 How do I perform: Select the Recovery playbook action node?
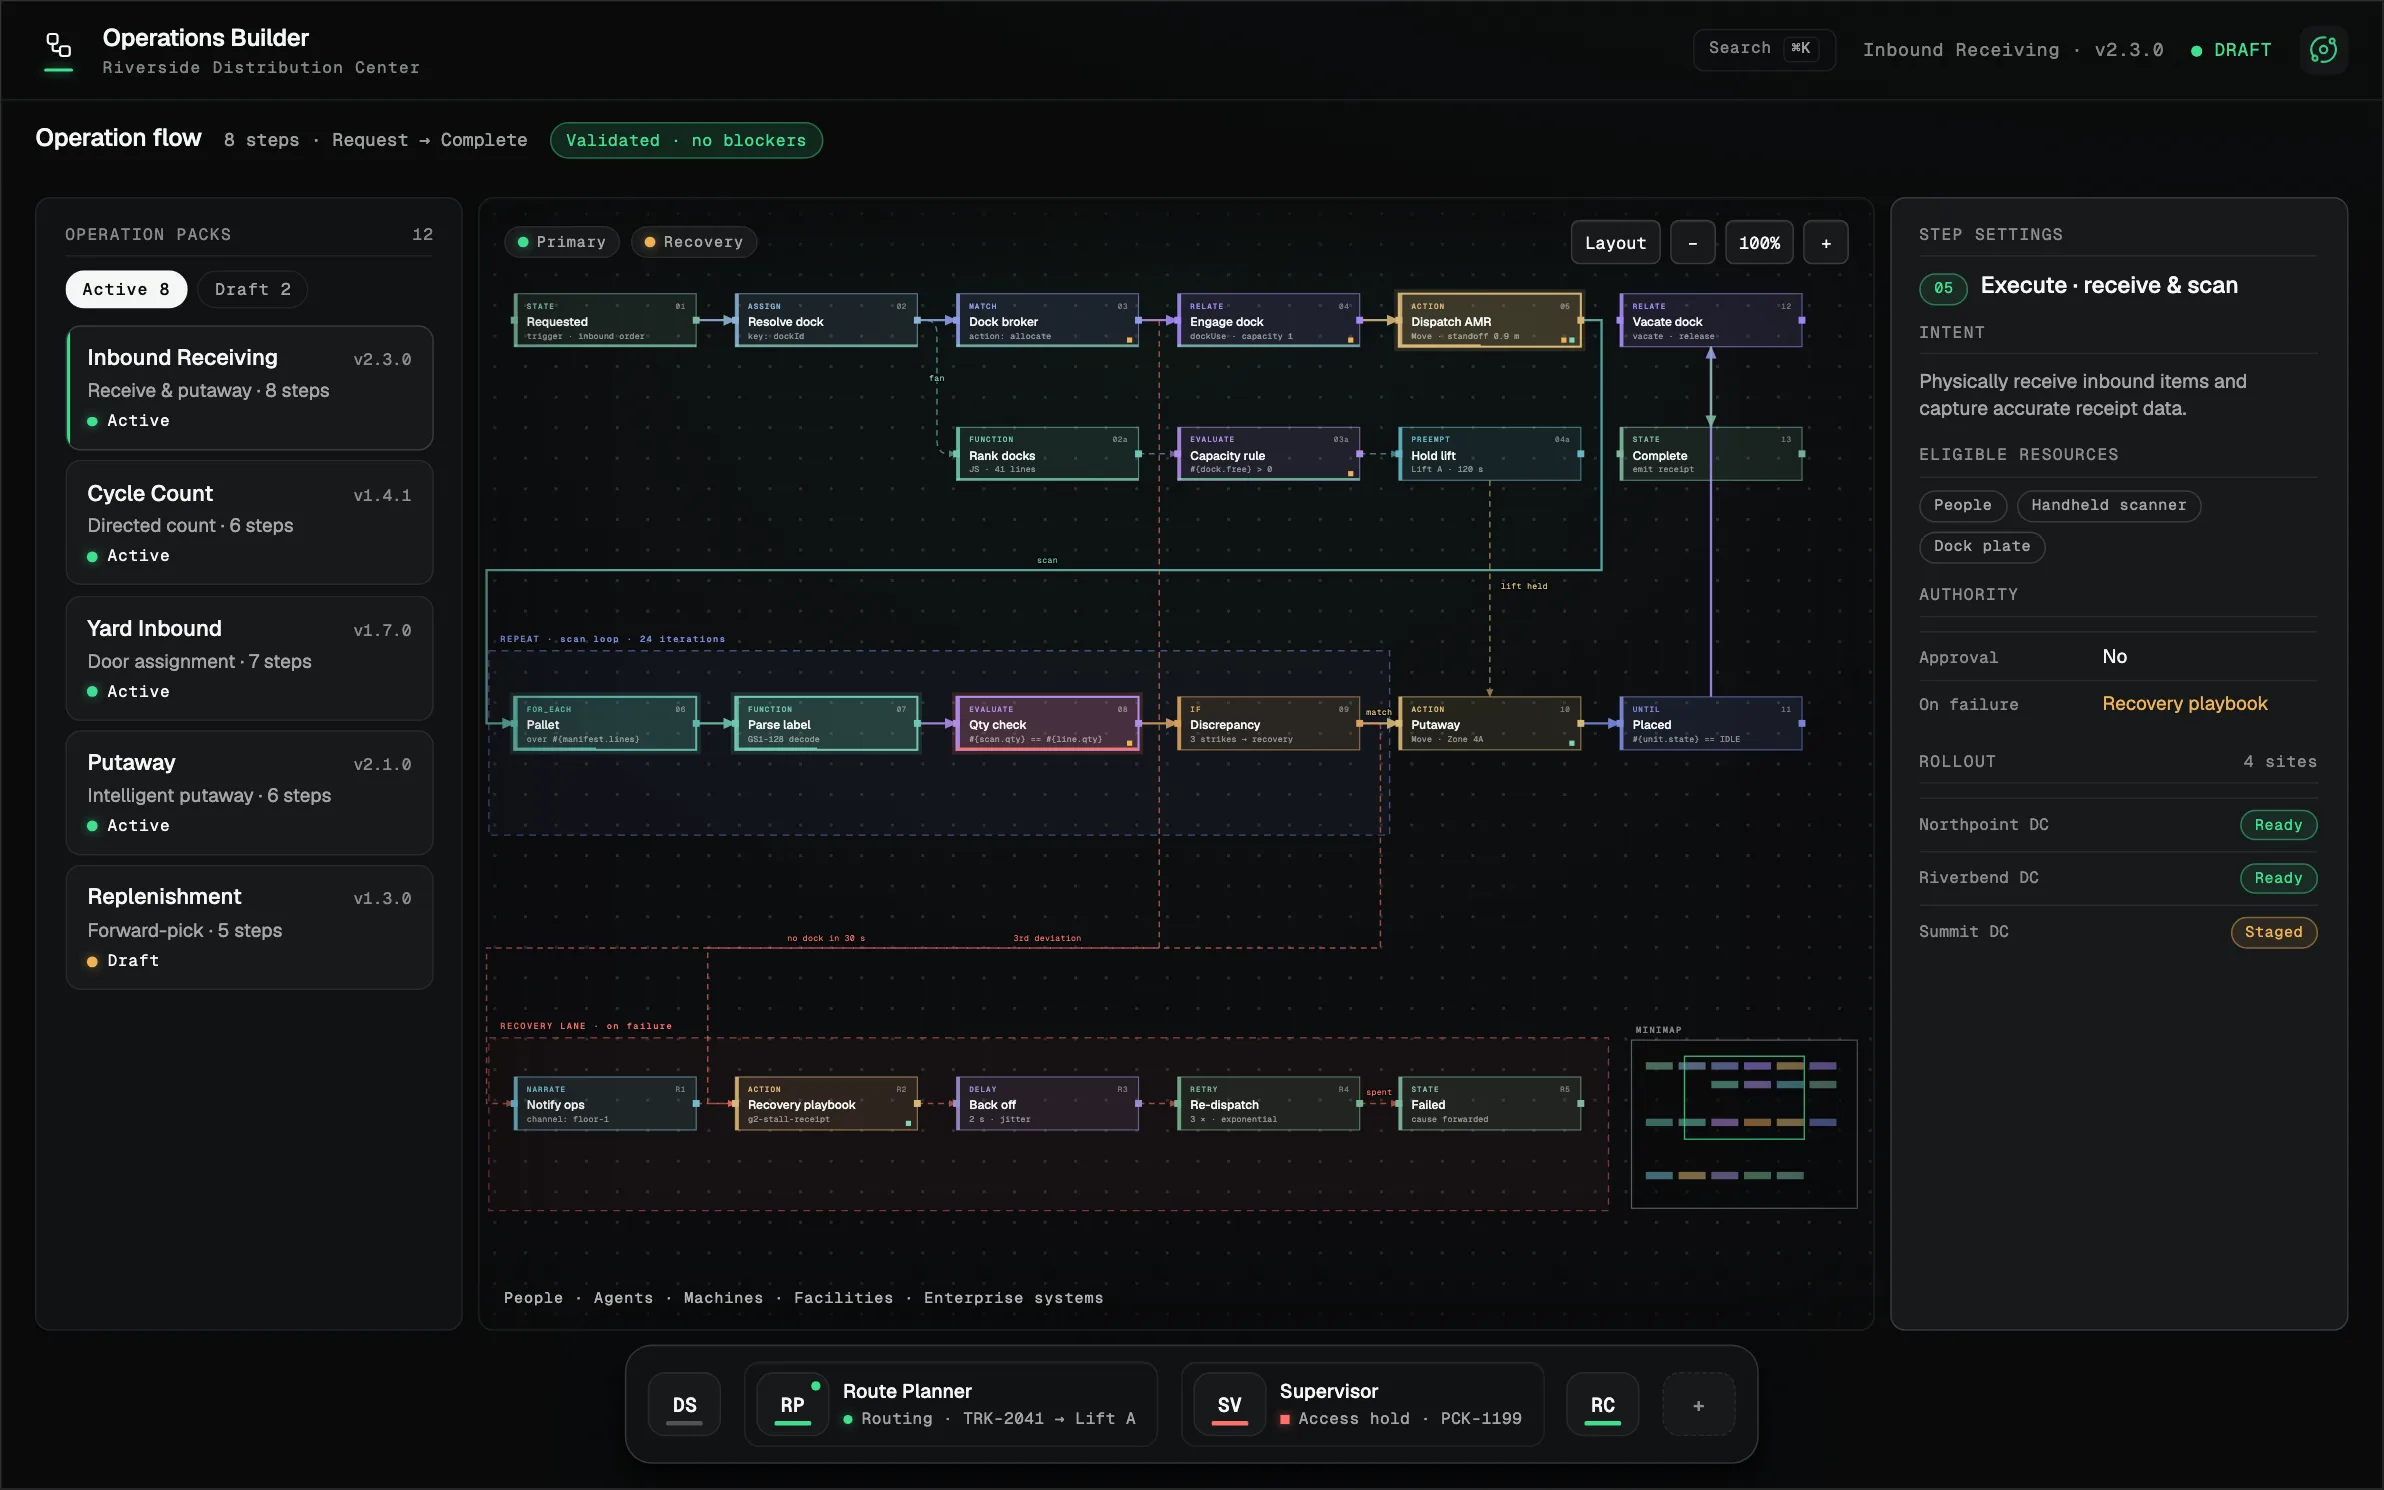[x=826, y=1103]
